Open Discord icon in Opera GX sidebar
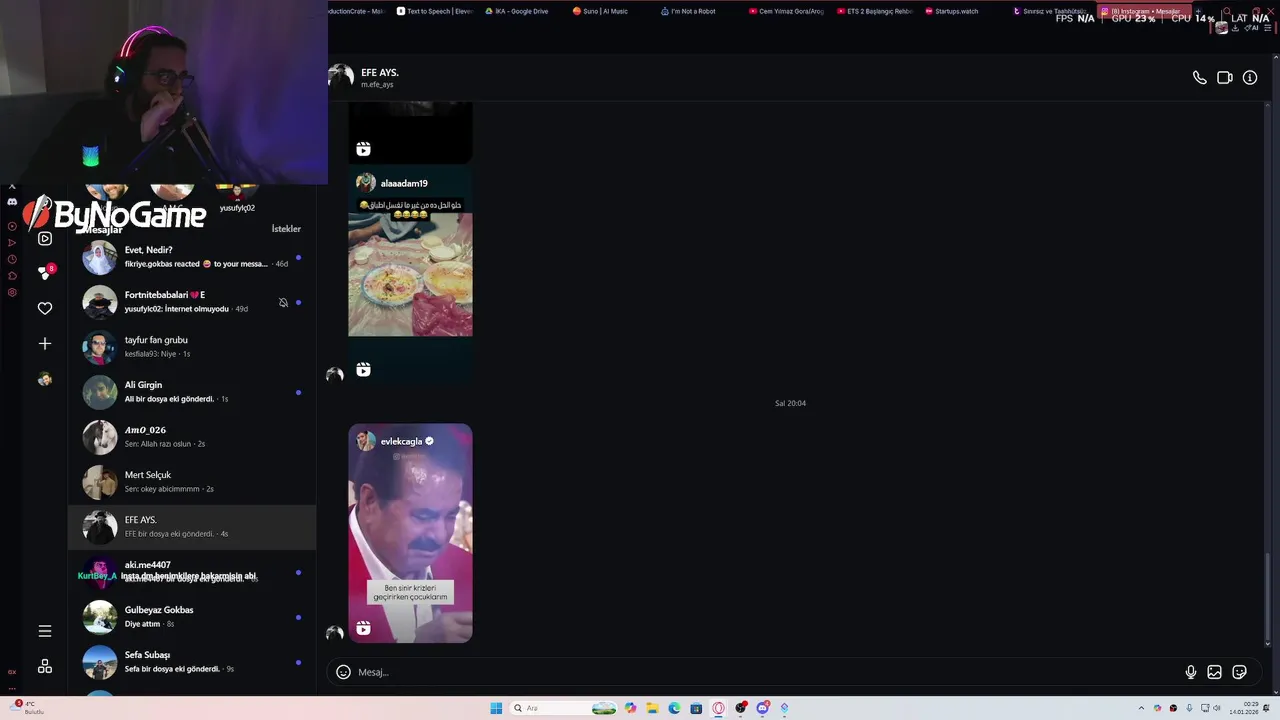The height and width of the screenshot is (720, 1280). [x=12, y=202]
